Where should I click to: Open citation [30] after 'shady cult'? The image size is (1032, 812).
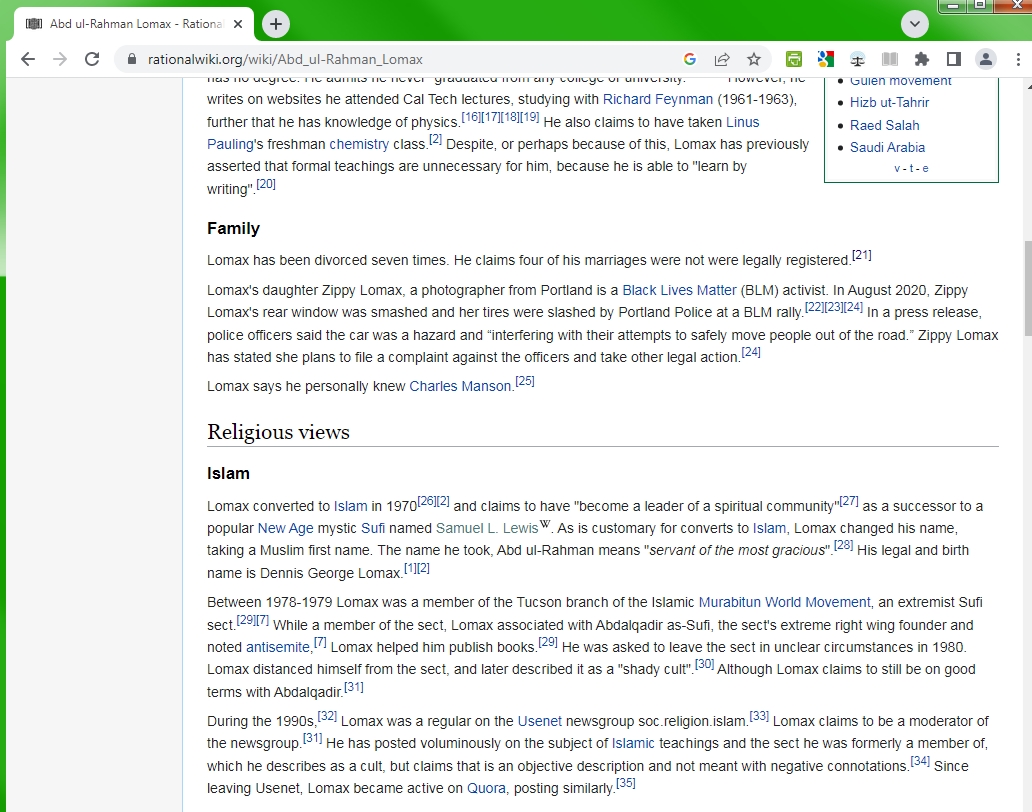704,664
